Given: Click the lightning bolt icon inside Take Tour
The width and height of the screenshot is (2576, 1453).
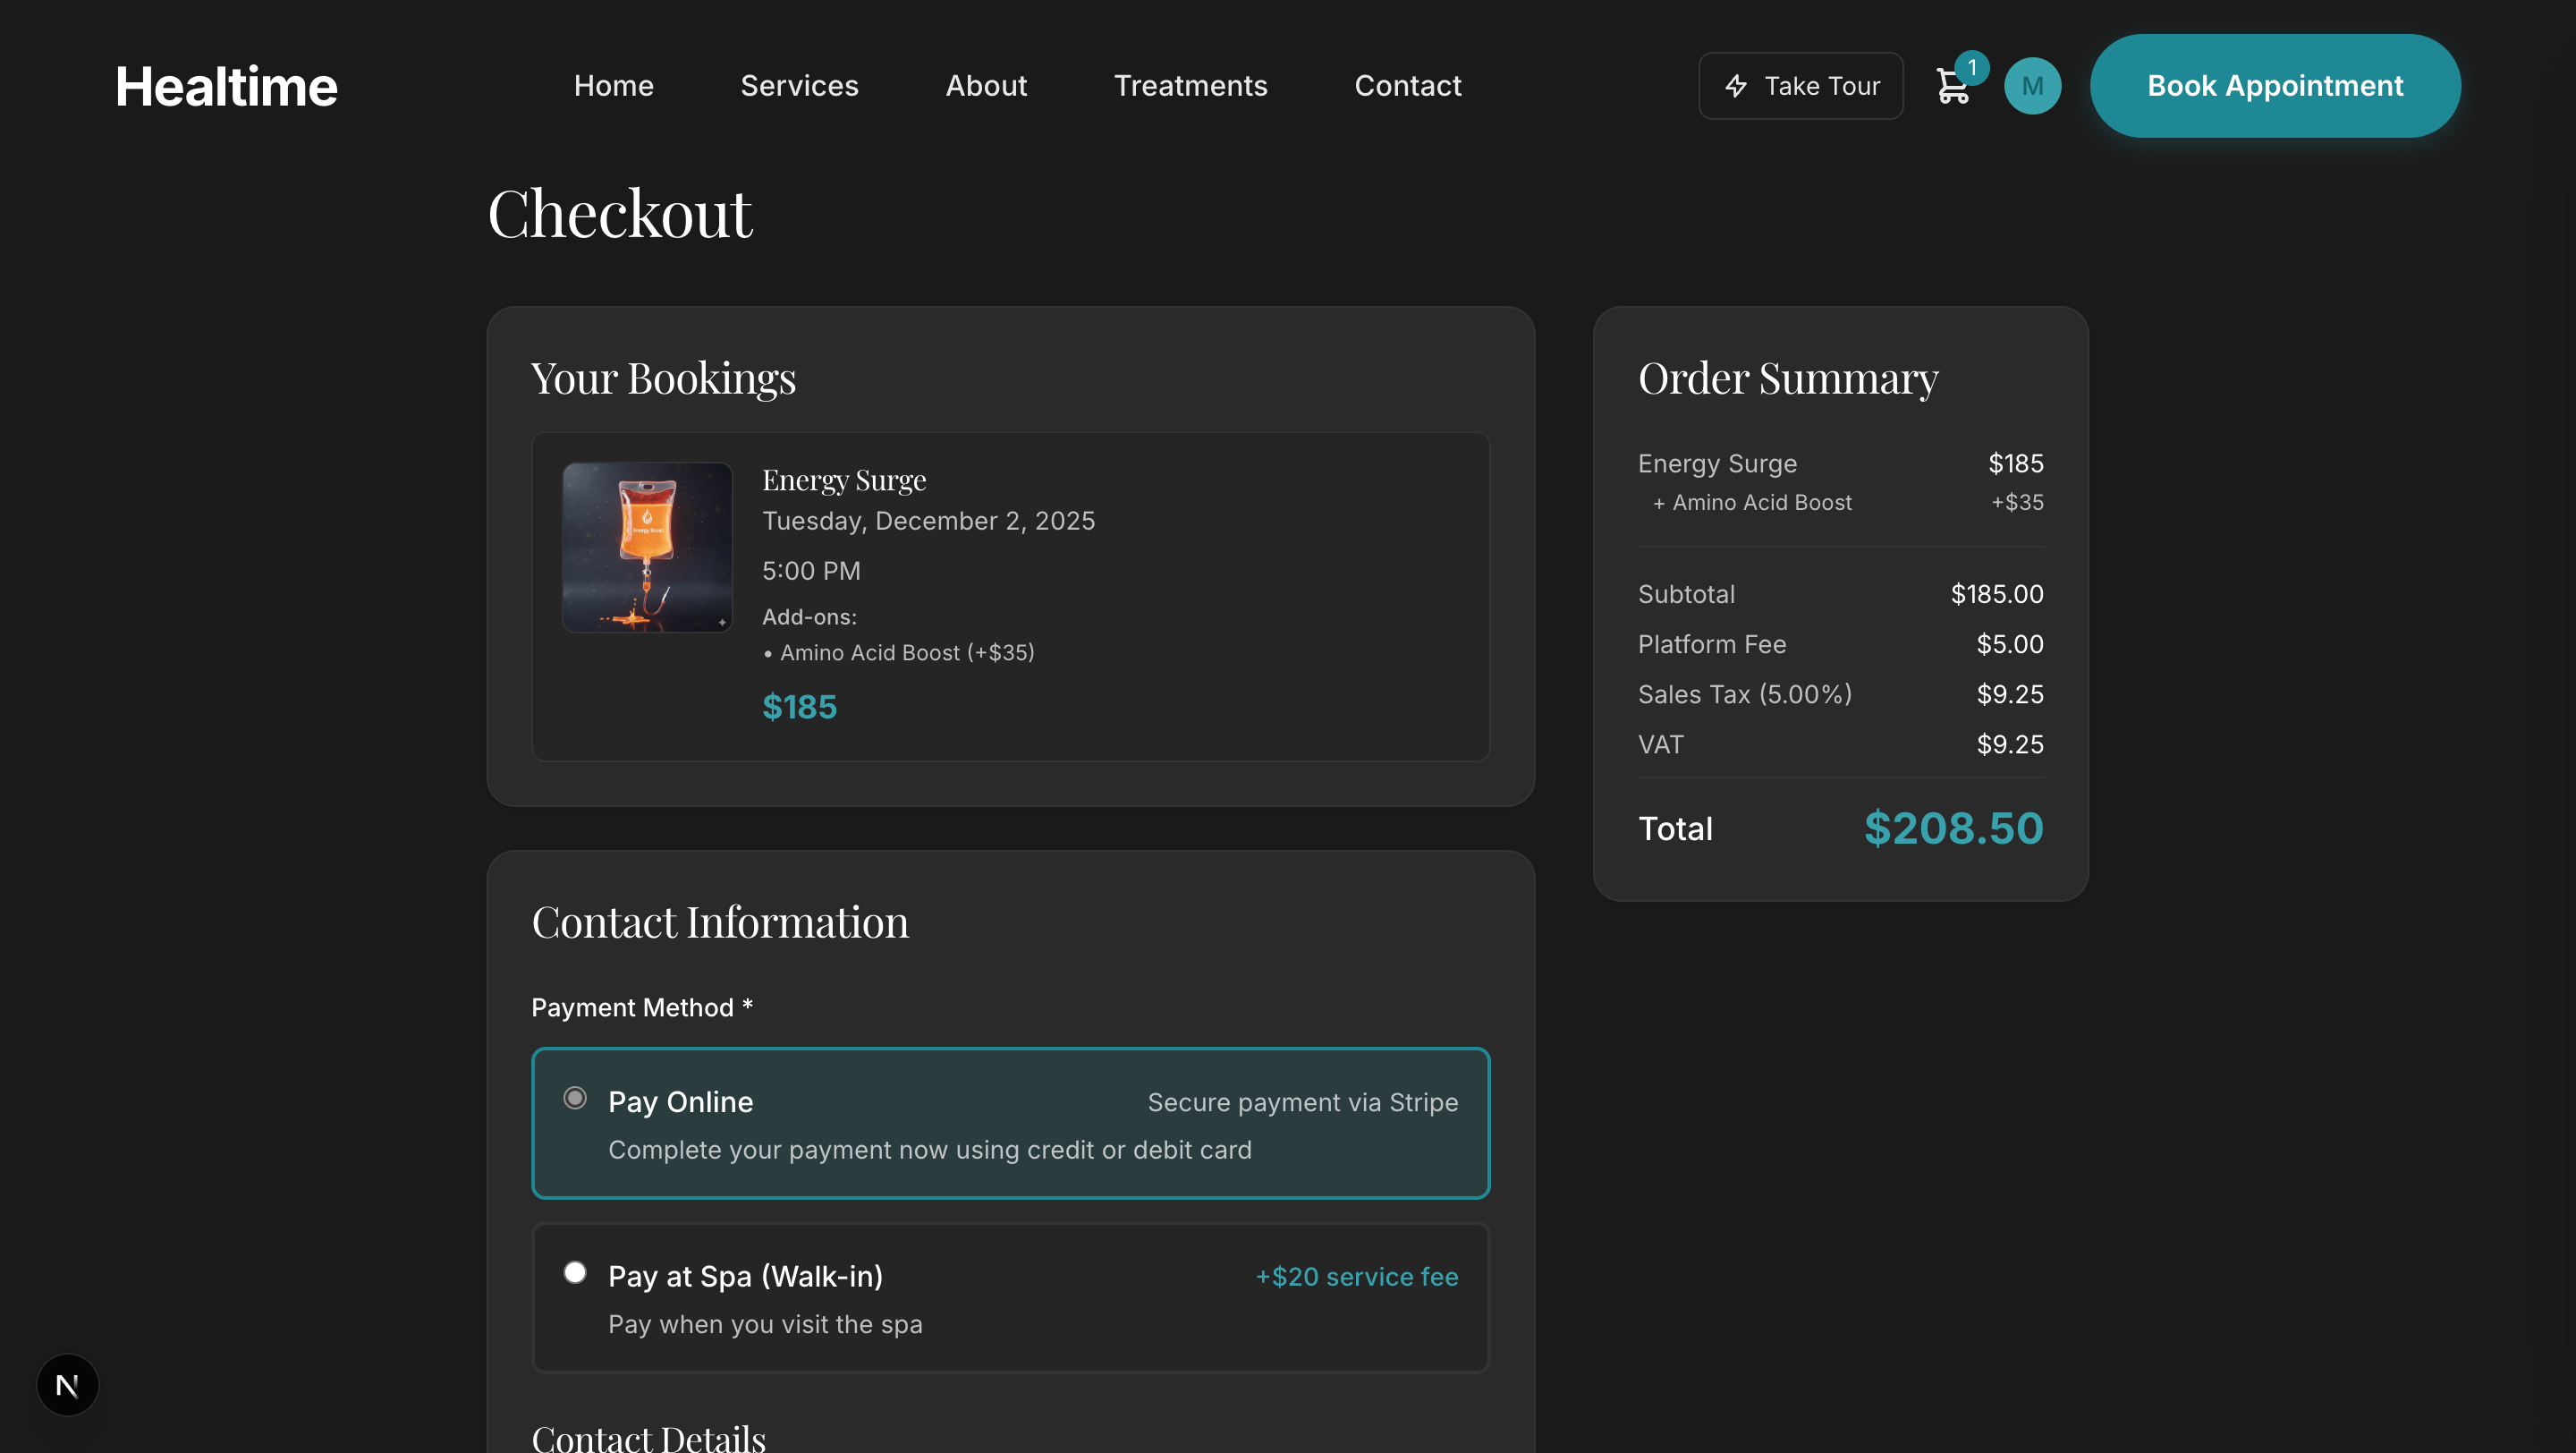Looking at the screenshot, I should tap(1736, 86).
